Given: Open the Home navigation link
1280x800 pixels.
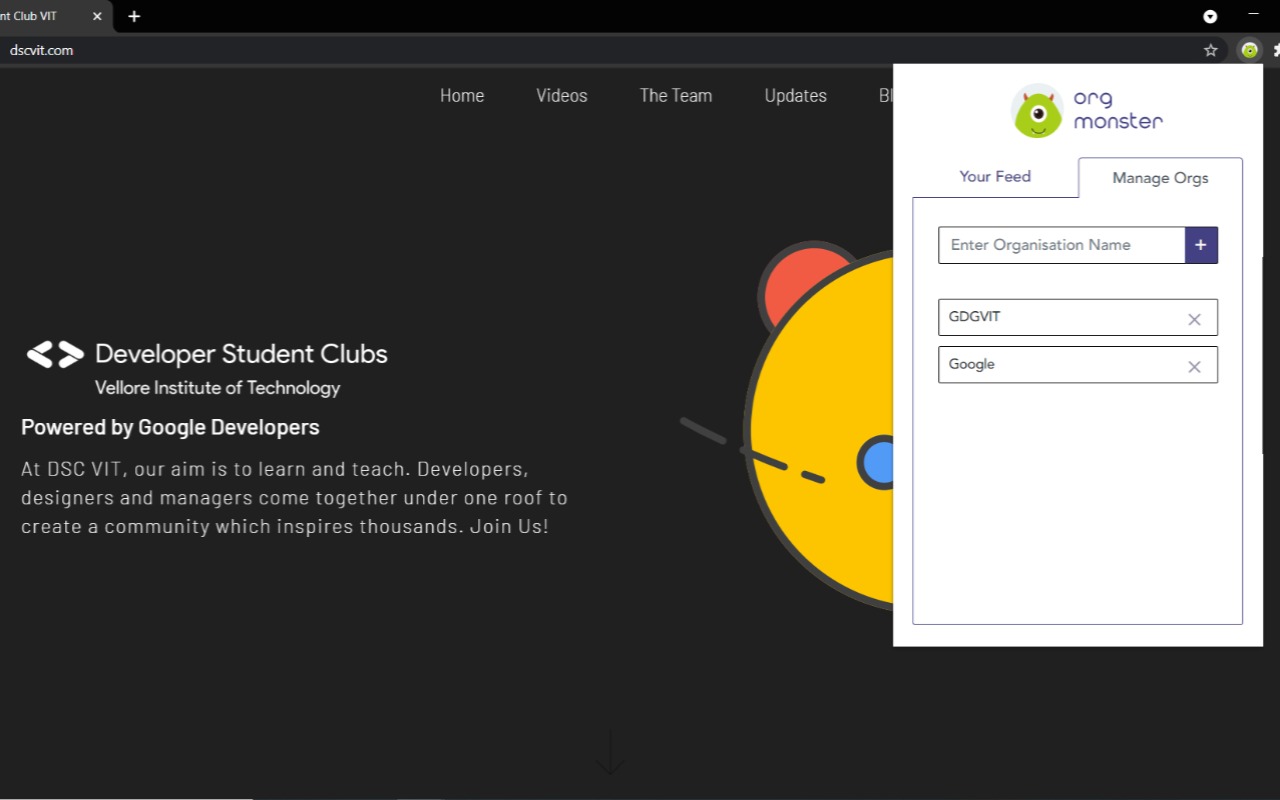Looking at the screenshot, I should [462, 96].
